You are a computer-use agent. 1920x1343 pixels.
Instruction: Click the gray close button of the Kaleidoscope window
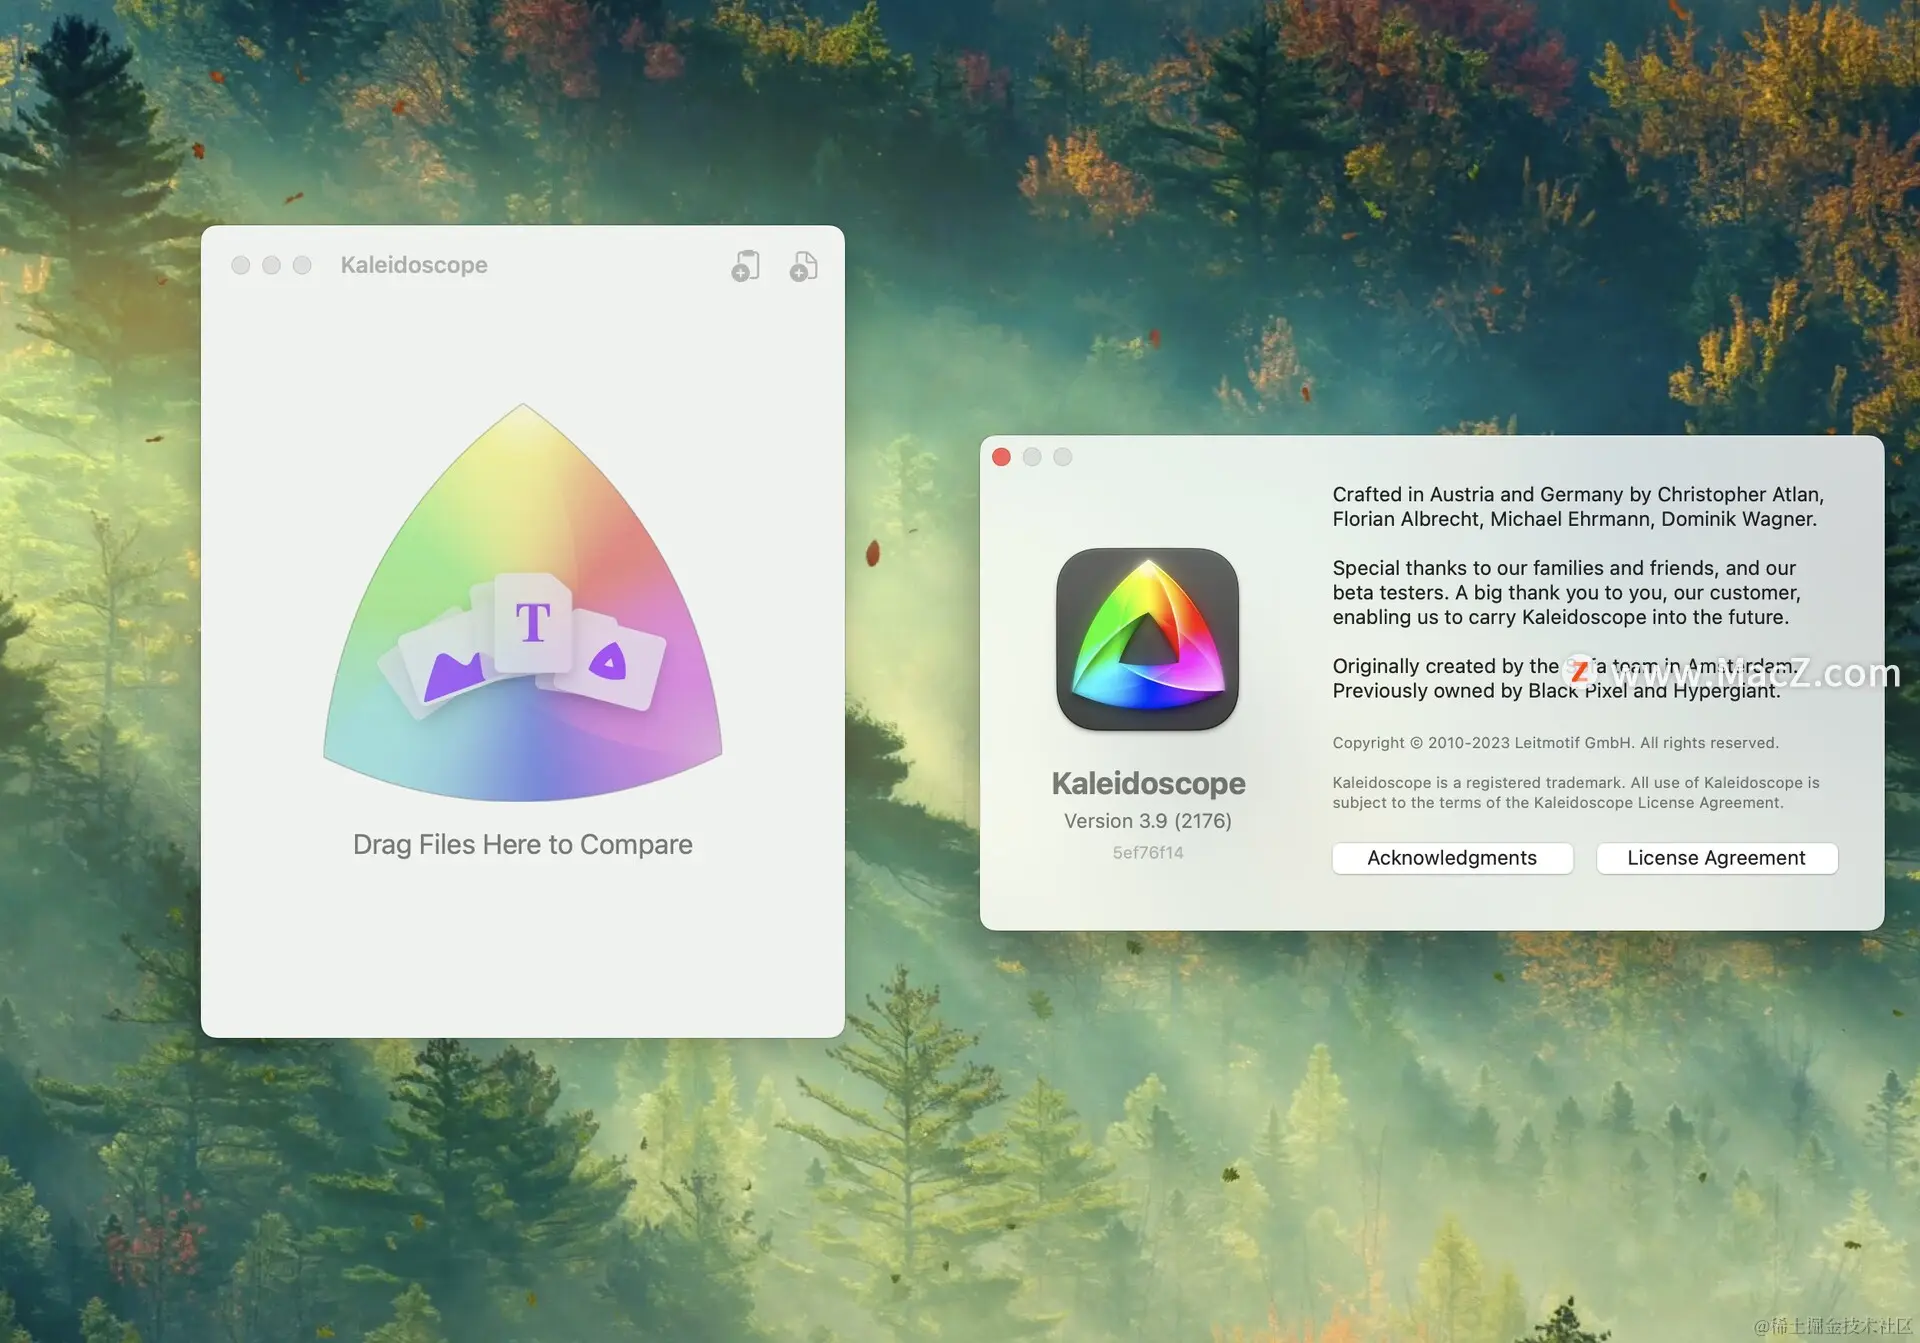point(241,265)
